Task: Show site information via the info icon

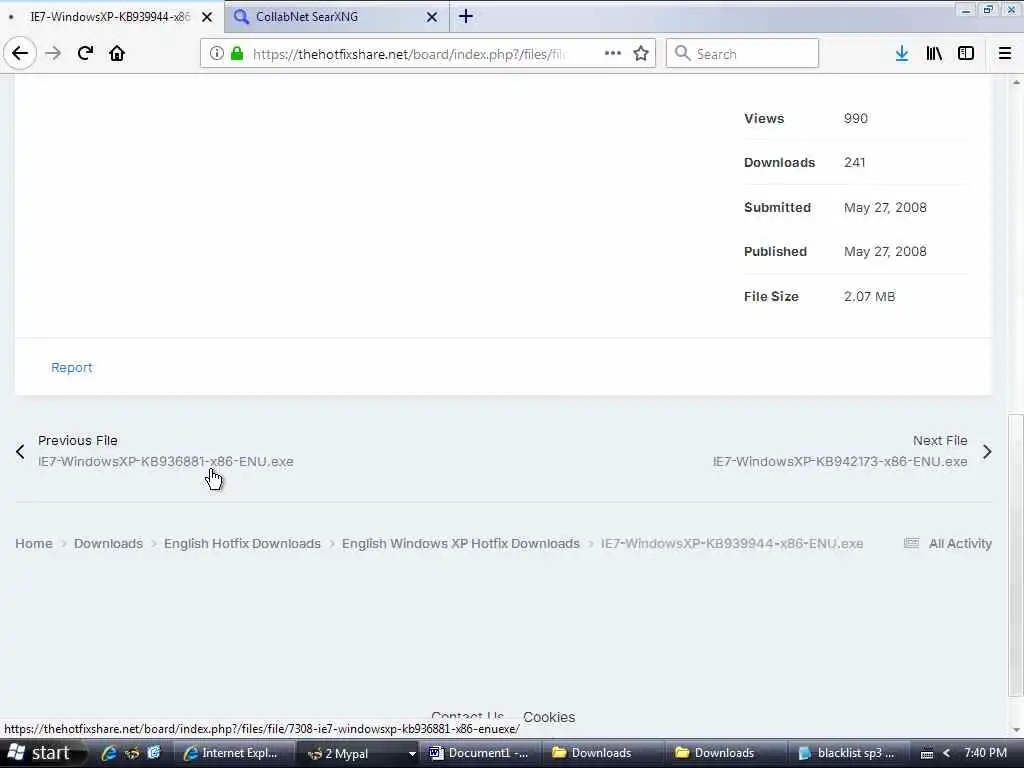Action: pos(217,54)
